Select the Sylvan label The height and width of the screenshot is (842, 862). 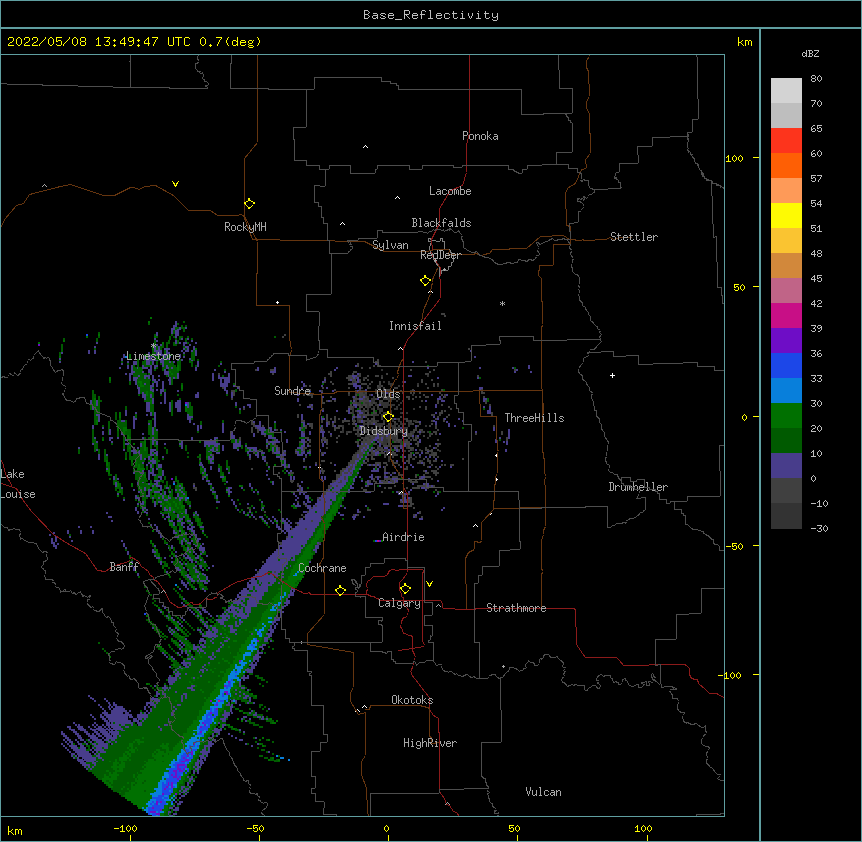point(390,245)
